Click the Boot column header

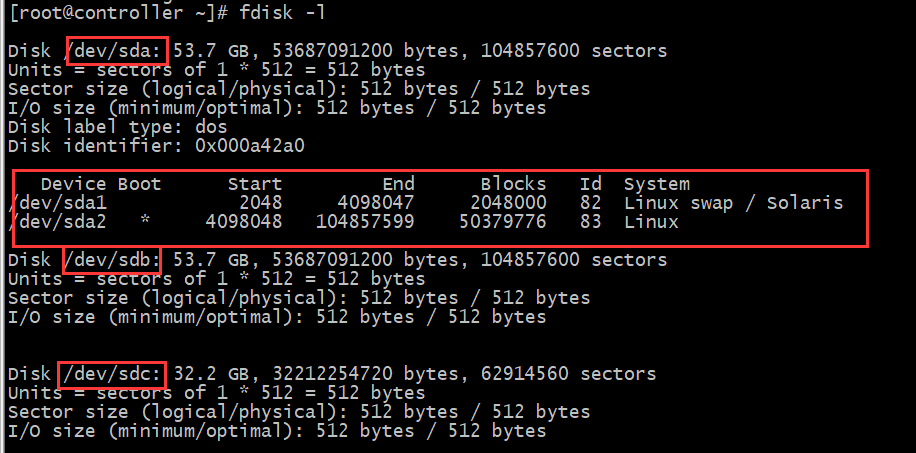(x=139, y=184)
